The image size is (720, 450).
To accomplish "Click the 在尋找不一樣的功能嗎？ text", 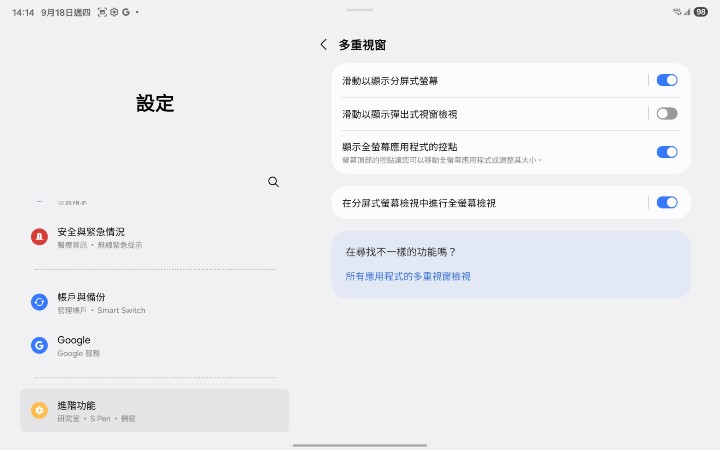I will [x=400, y=252].
